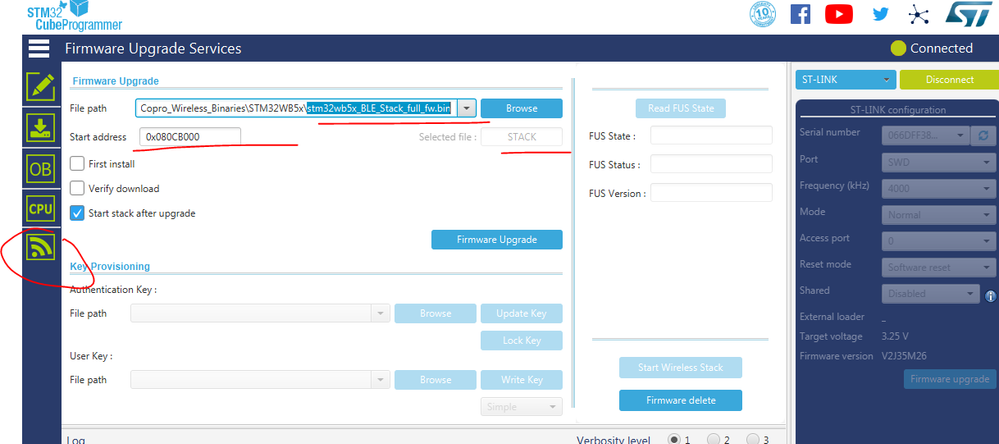Screen dimensions: 999x444
Task: Expand the firmware file path dropdown
Action: [x=466, y=108]
